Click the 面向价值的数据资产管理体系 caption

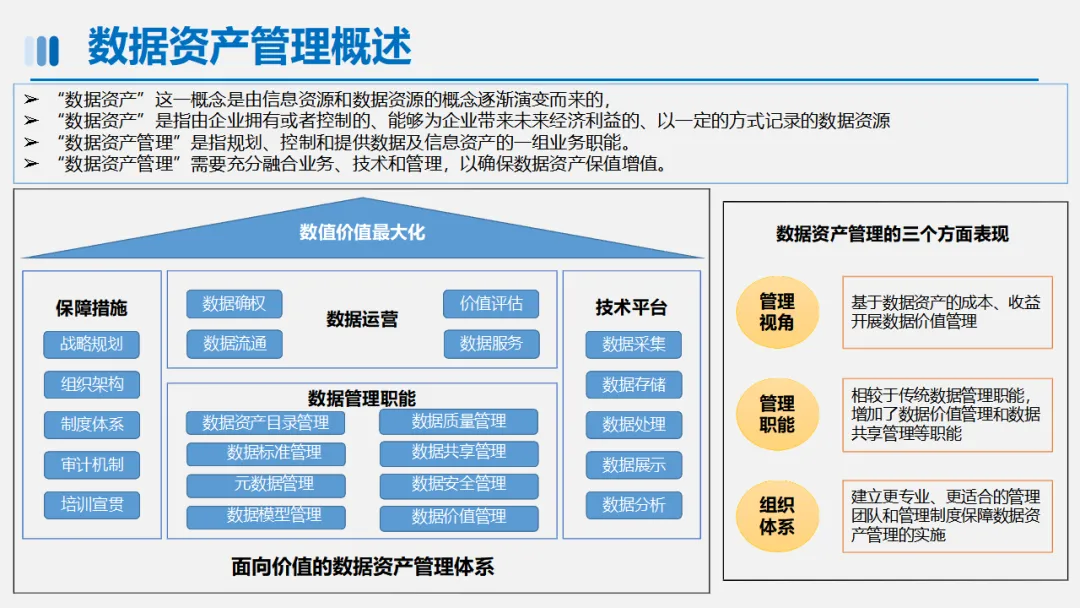(362, 567)
